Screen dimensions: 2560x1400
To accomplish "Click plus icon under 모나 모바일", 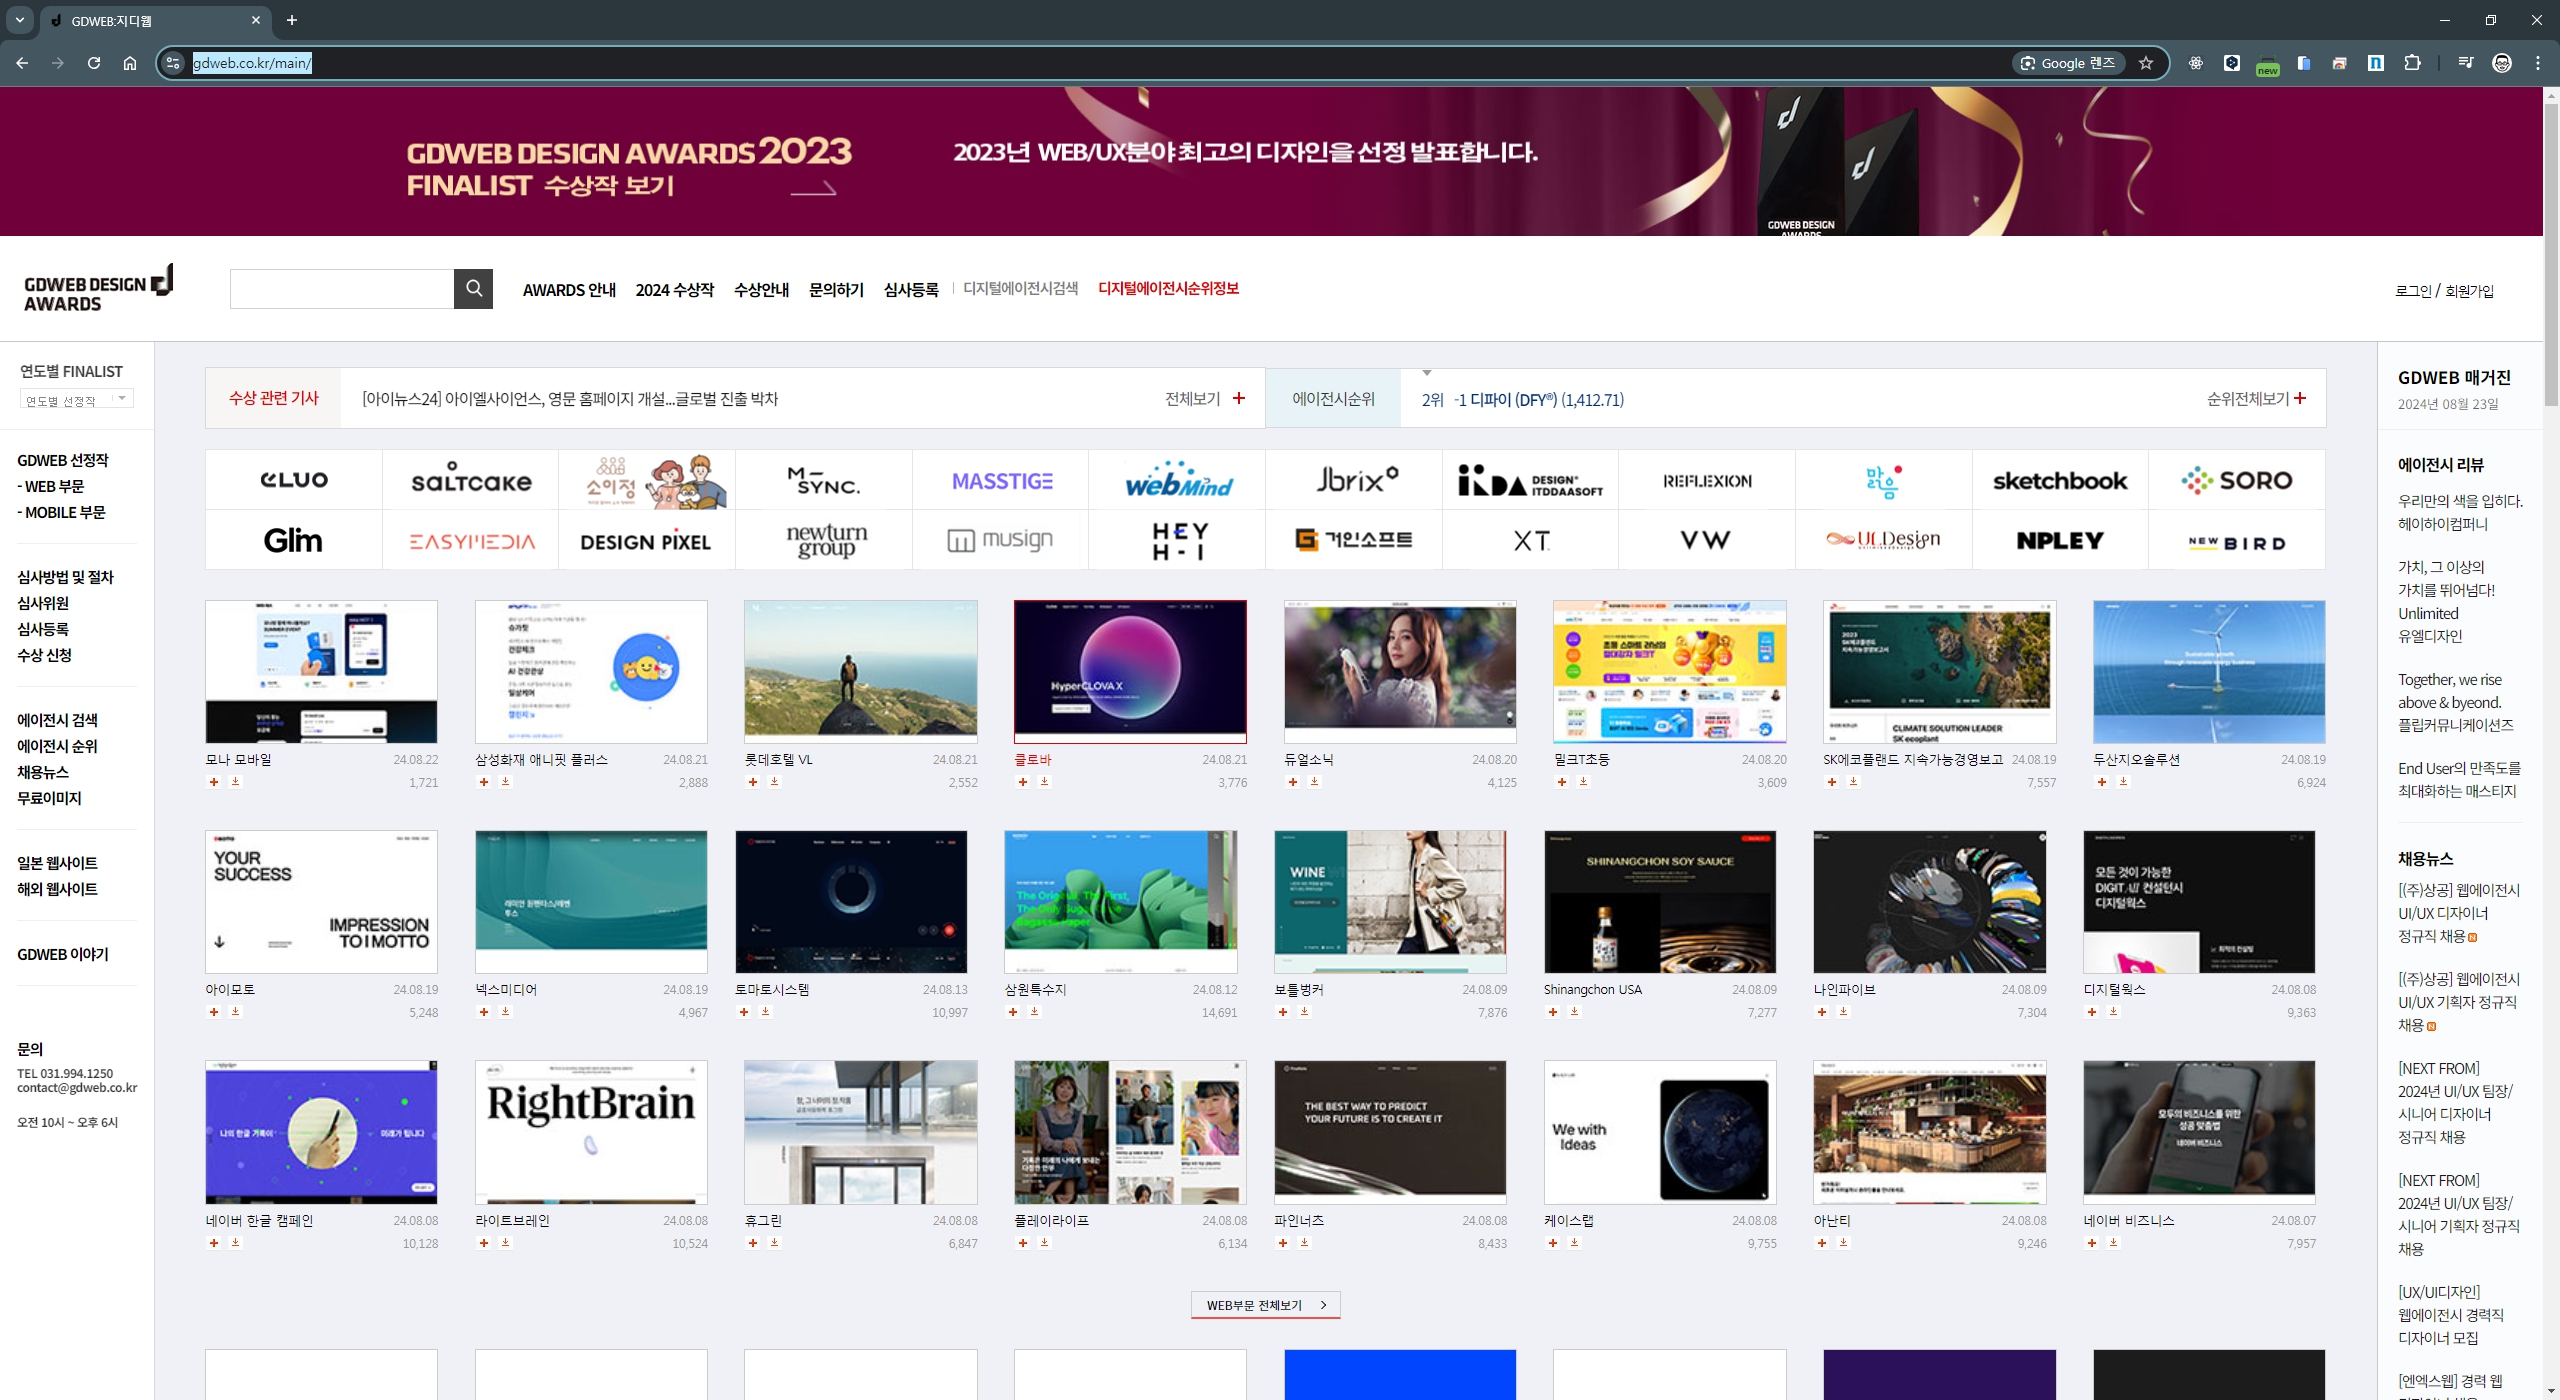I will pos(214,782).
